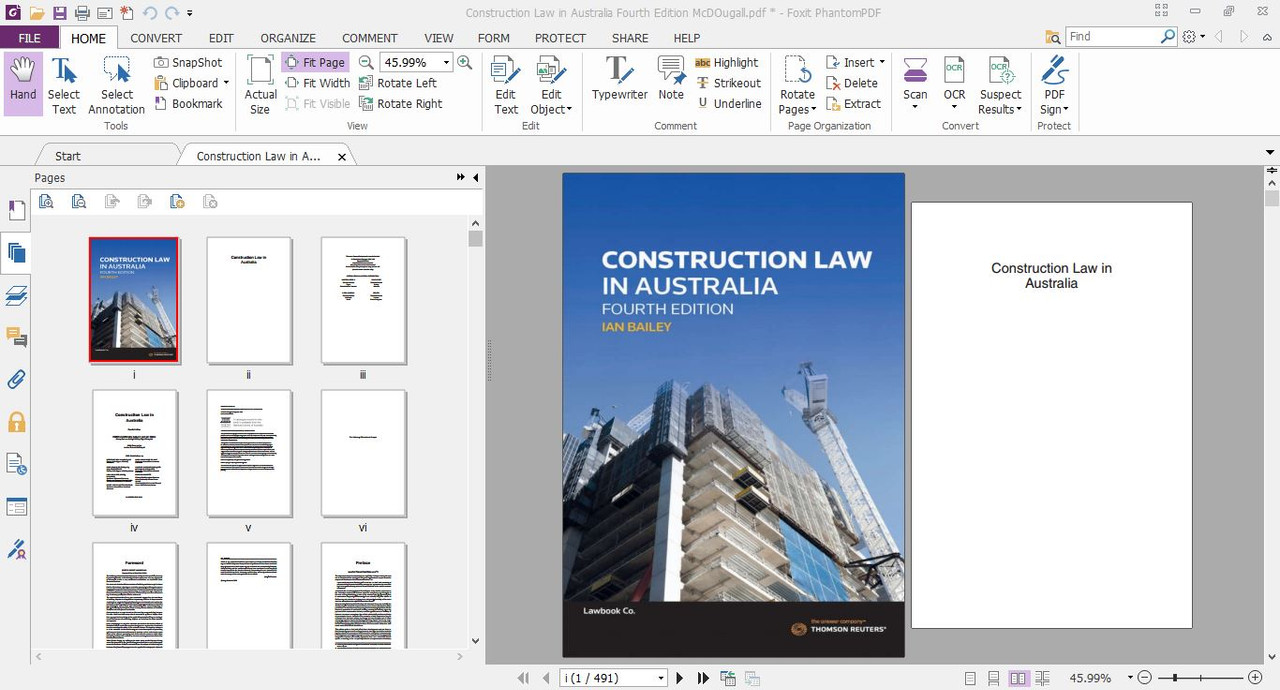Go to the next page

tap(680, 678)
